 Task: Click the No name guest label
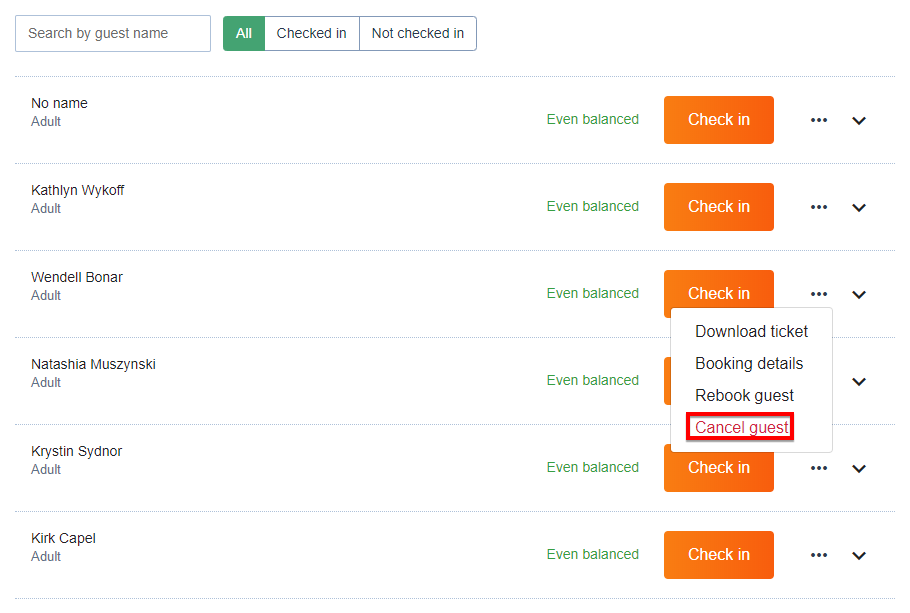point(59,103)
